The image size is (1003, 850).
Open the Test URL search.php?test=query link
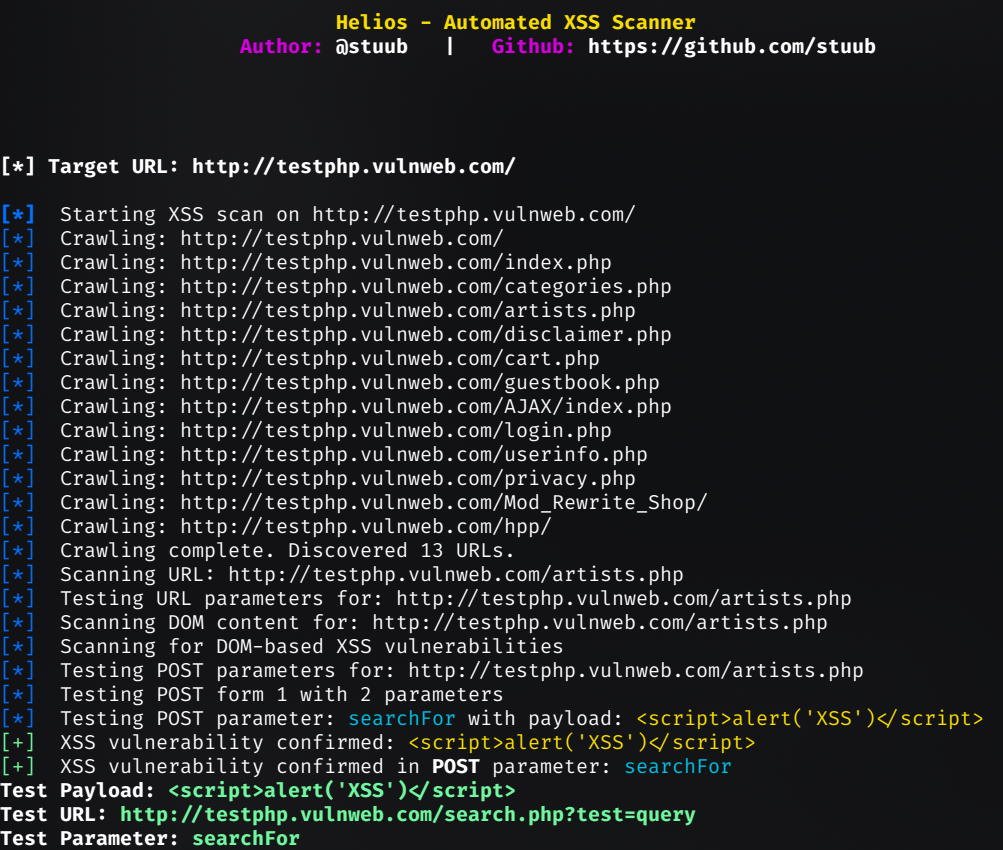click(407, 815)
